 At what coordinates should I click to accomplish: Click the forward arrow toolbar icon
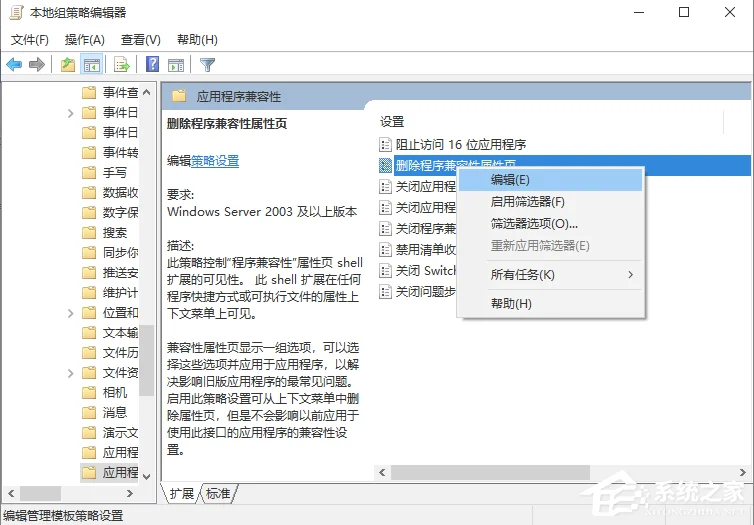click(37, 64)
